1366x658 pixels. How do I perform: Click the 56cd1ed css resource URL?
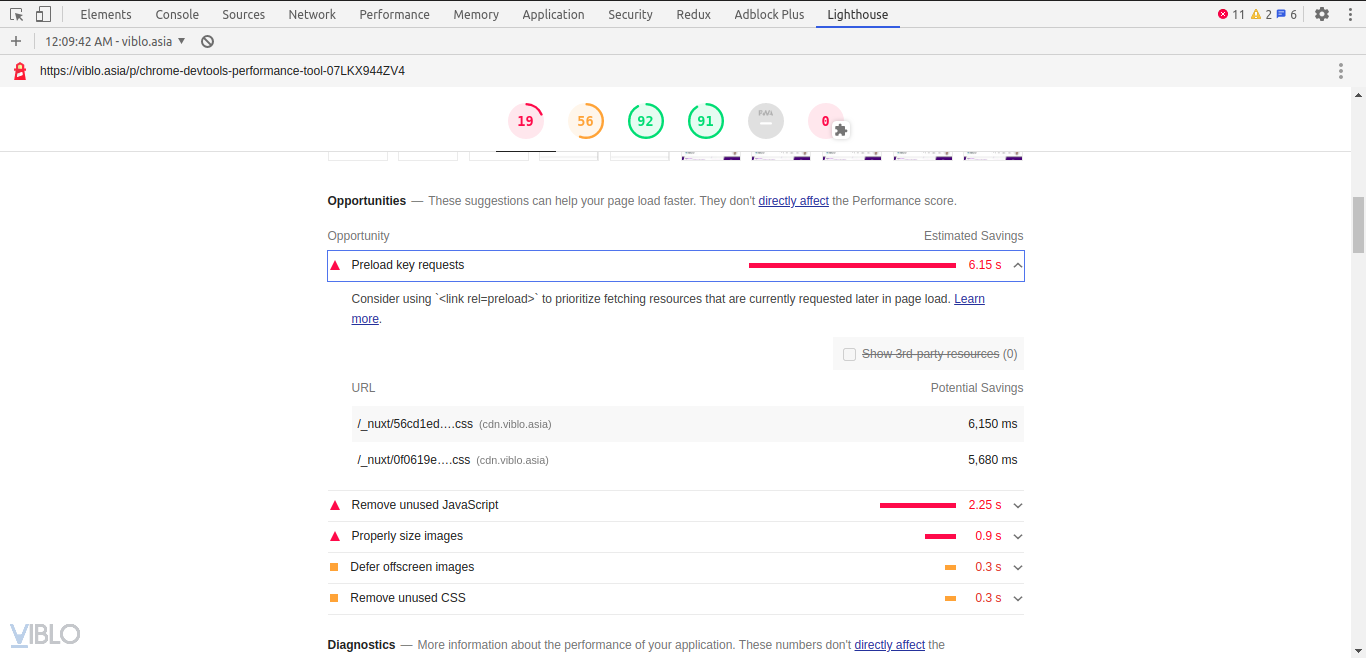point(415,424)
